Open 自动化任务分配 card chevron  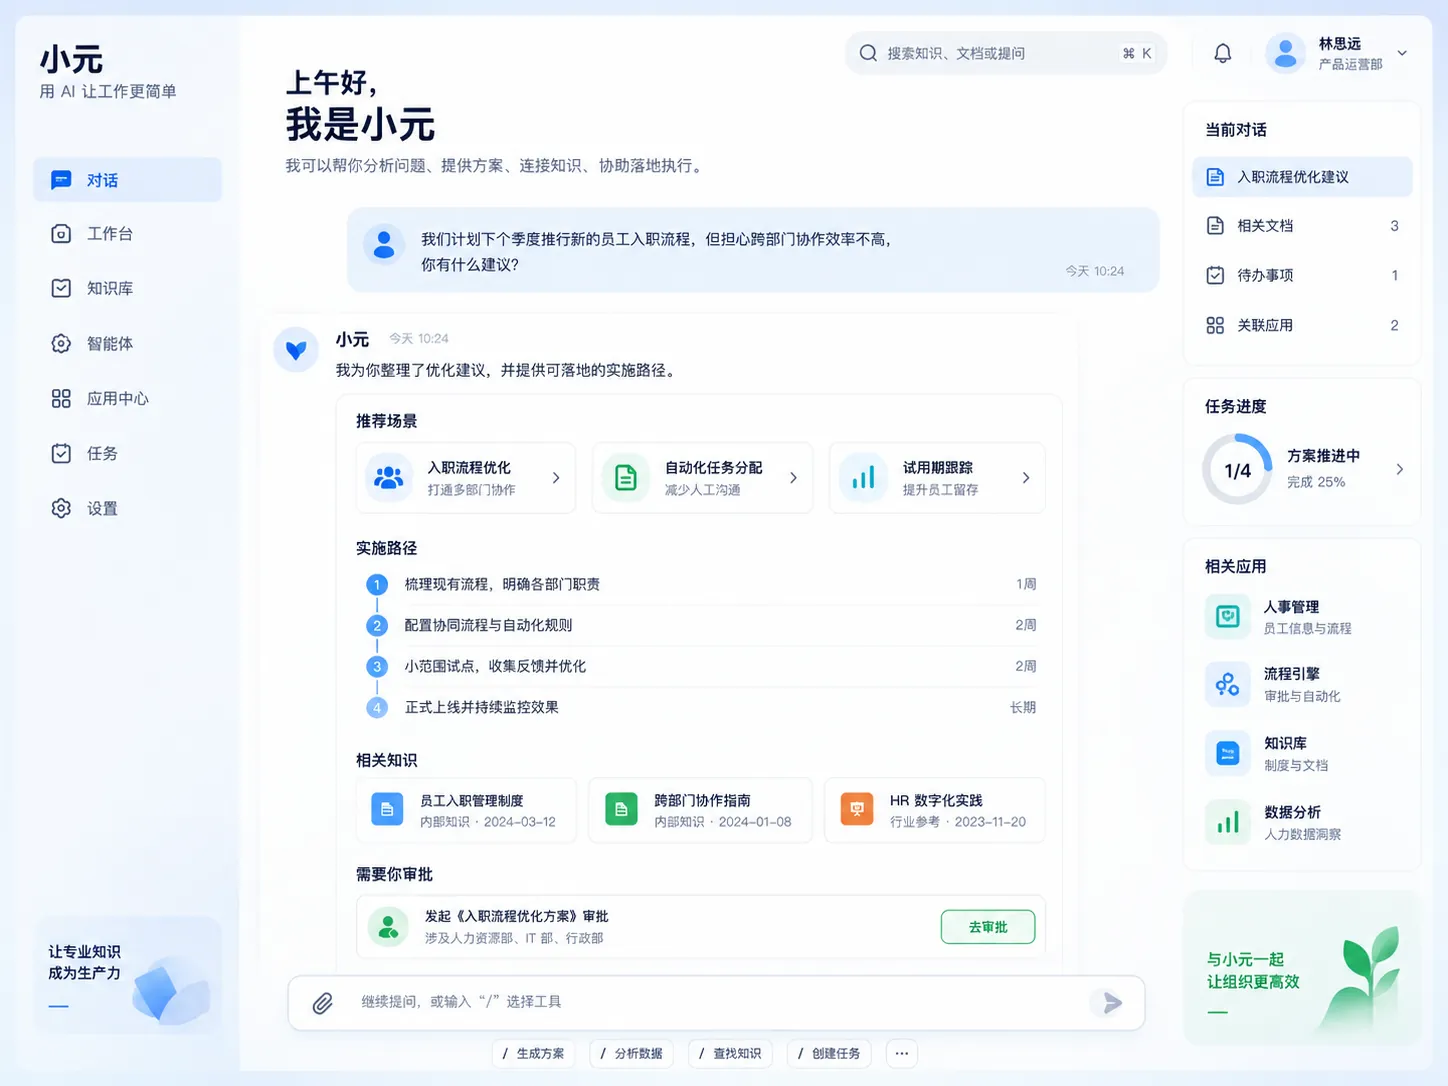tap(793, 478)
